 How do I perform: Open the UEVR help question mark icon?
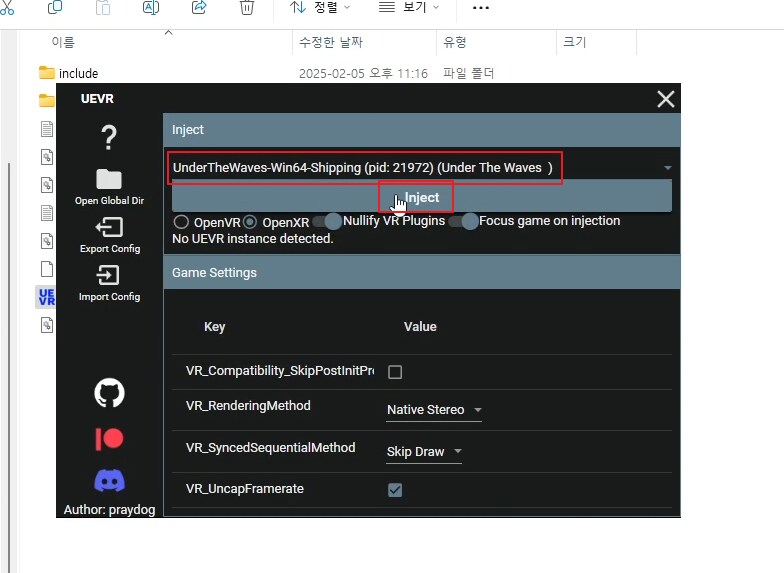108,138
